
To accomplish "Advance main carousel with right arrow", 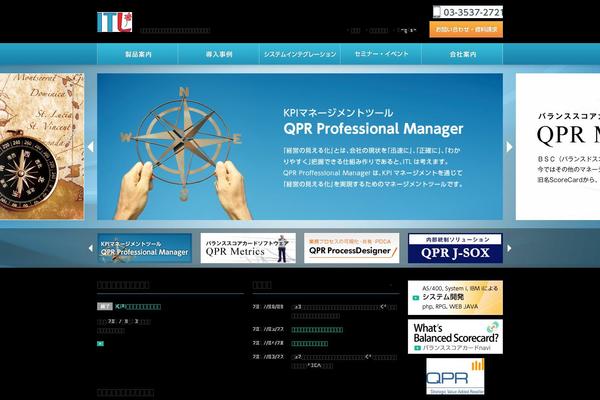I will (x=509, y=147).
